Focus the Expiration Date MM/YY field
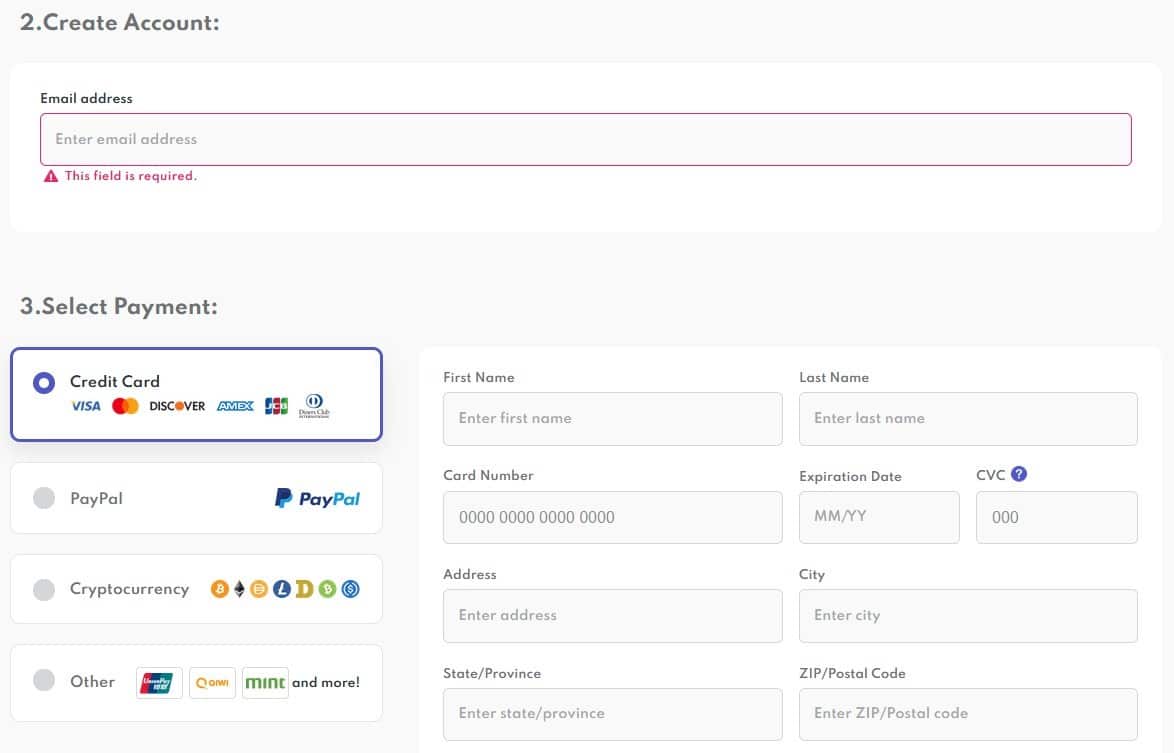This screenshot has height=753, width=1174. tap(879, 517)
